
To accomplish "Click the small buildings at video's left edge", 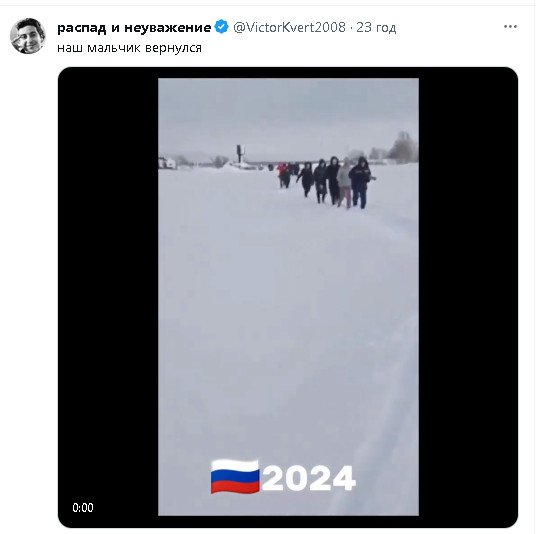I will point(168,163).
